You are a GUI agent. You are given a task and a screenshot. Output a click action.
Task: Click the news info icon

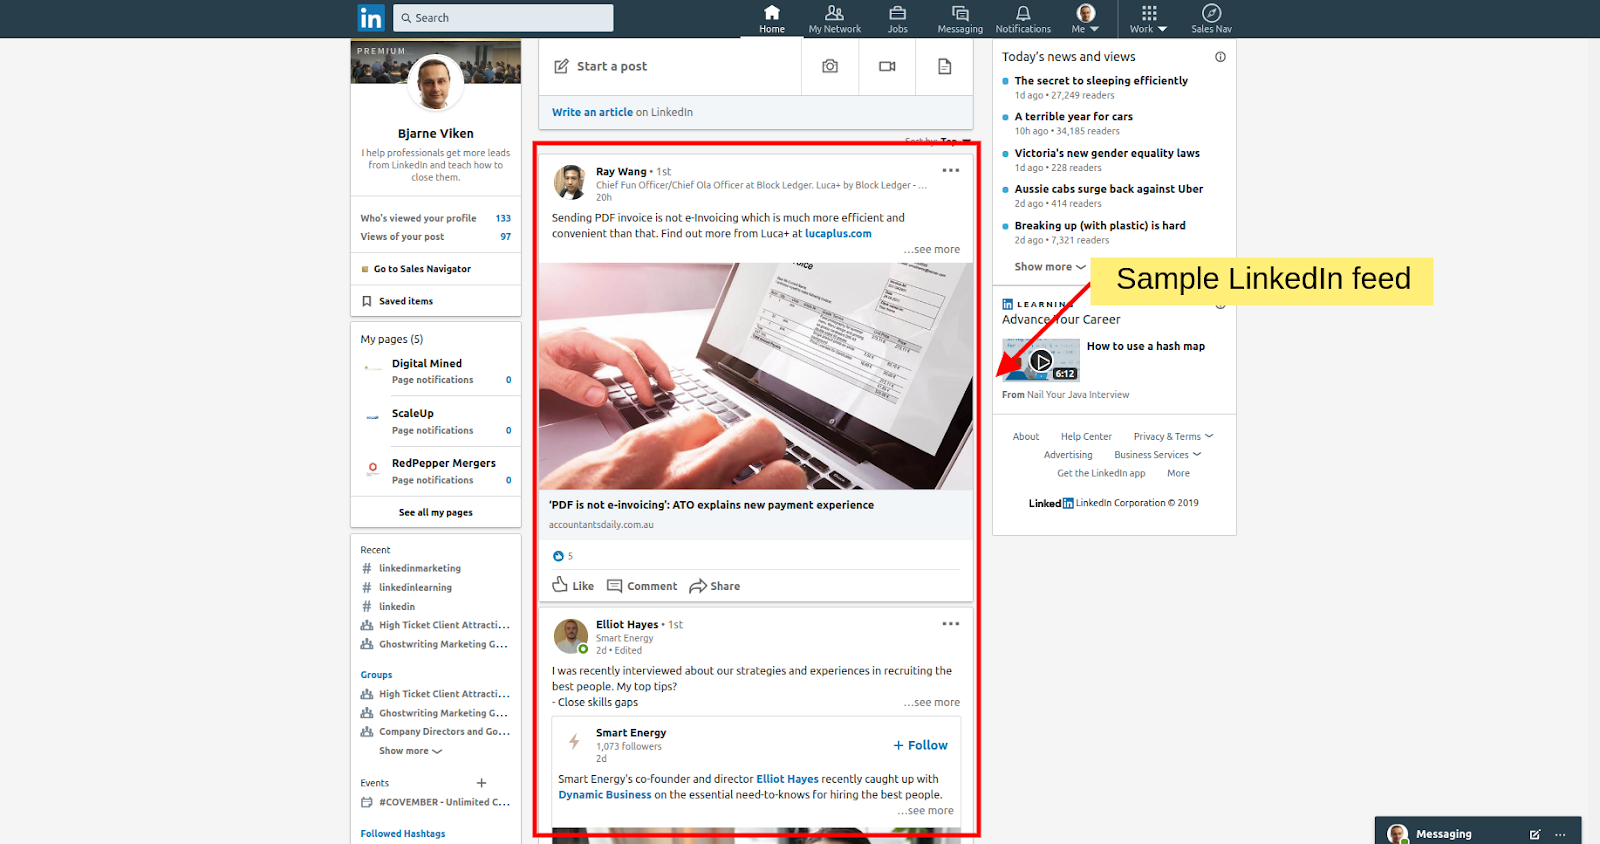pos(1220,57)
